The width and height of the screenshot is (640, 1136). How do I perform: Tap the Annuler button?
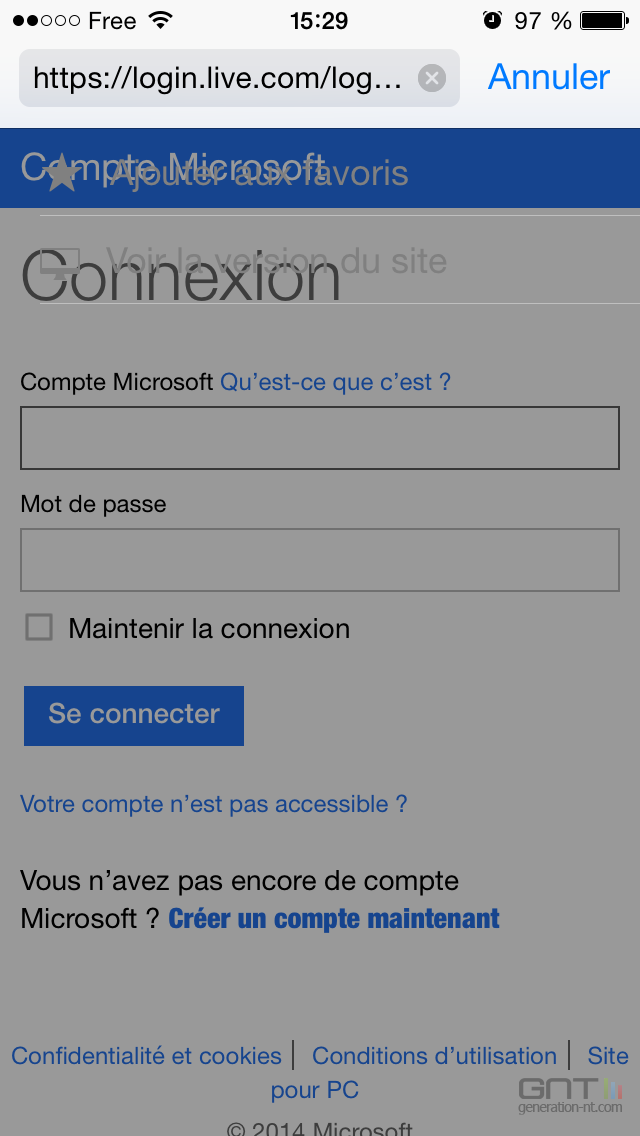[549, 77]
